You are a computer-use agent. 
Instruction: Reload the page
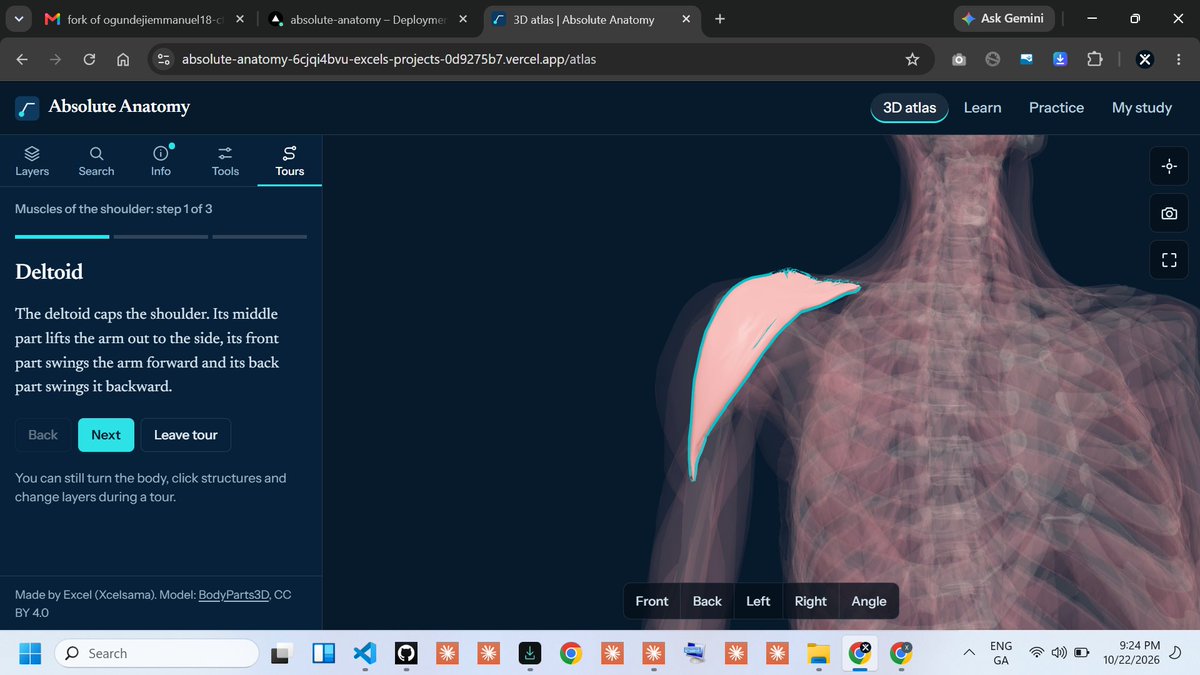coord(89,60)
